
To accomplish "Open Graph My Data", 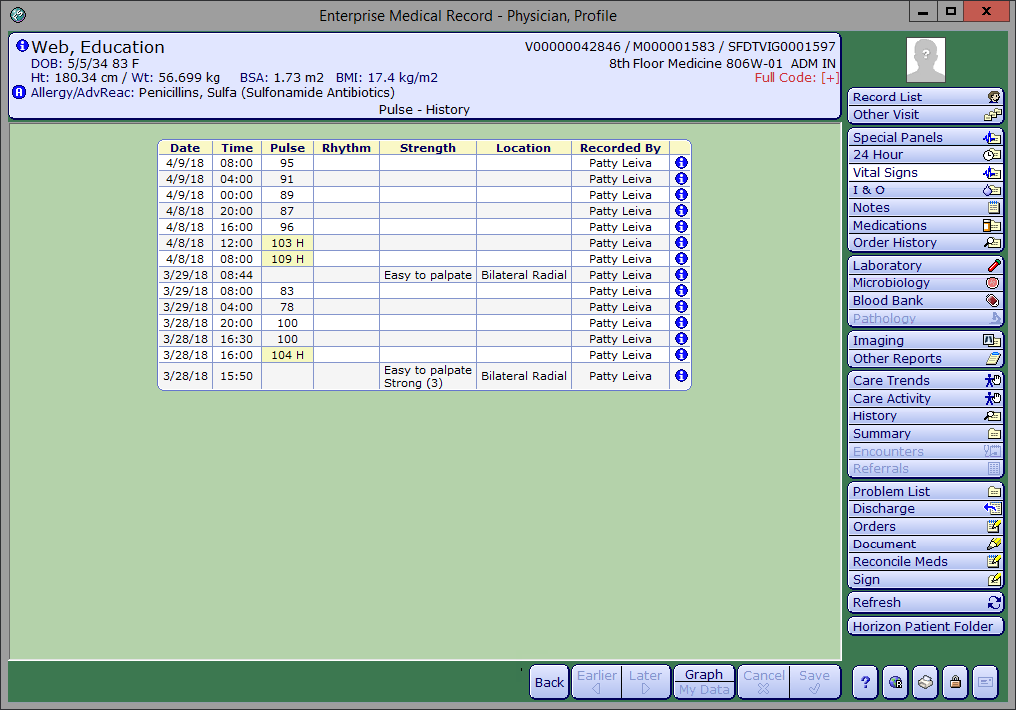I will click(x=704, y=682).
